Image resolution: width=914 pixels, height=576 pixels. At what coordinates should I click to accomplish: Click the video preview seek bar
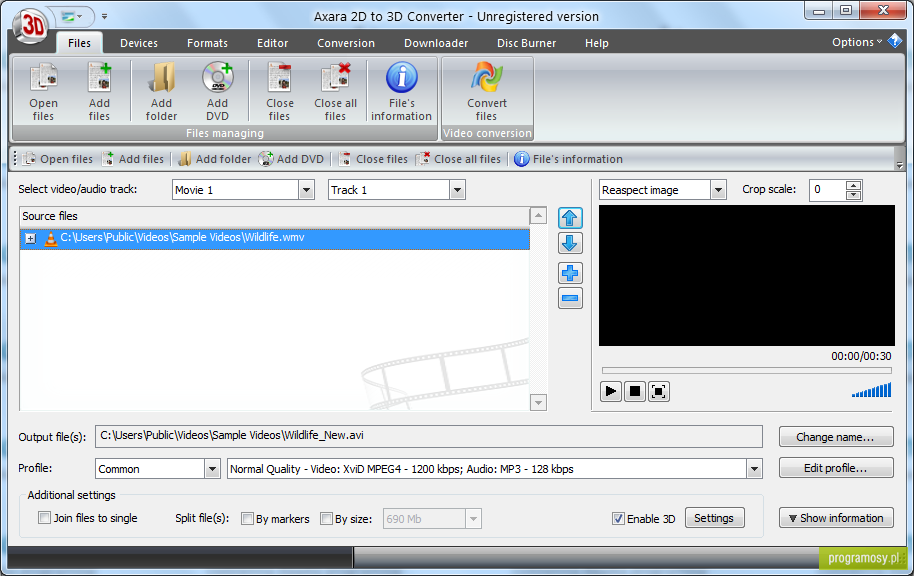point(747,370)
